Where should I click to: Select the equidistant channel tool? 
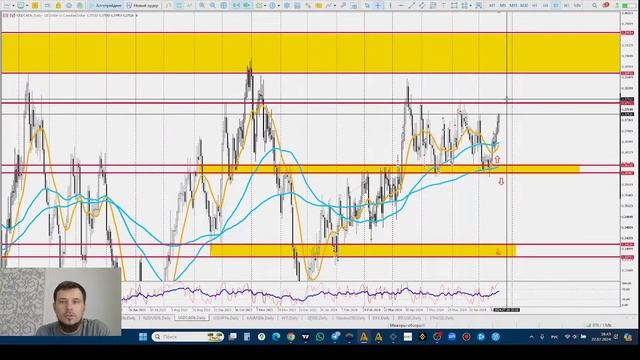(x=422, y=6)
